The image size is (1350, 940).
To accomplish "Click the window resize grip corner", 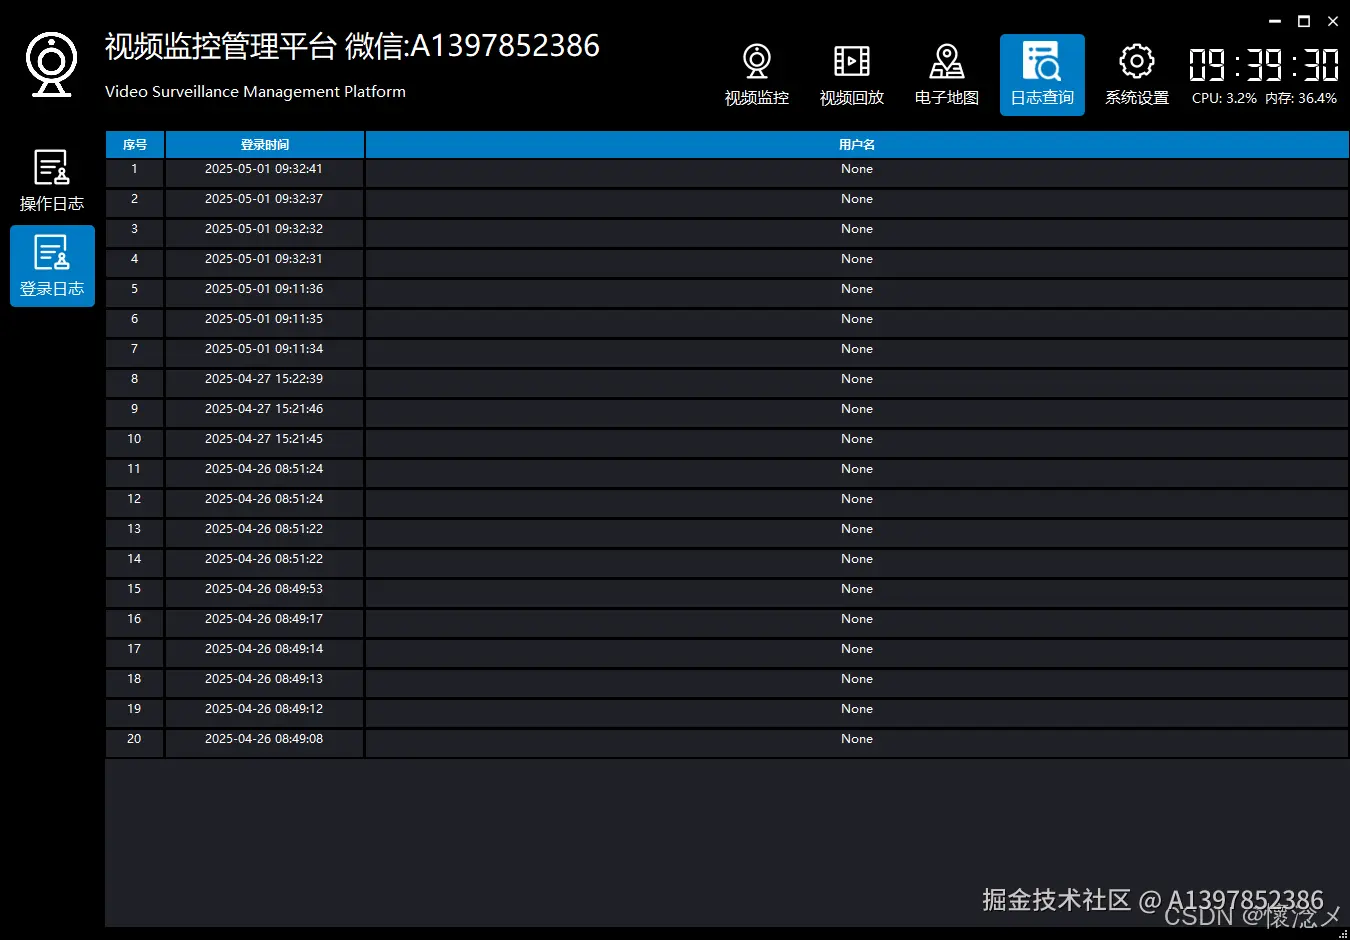I will coord(1342,932).
